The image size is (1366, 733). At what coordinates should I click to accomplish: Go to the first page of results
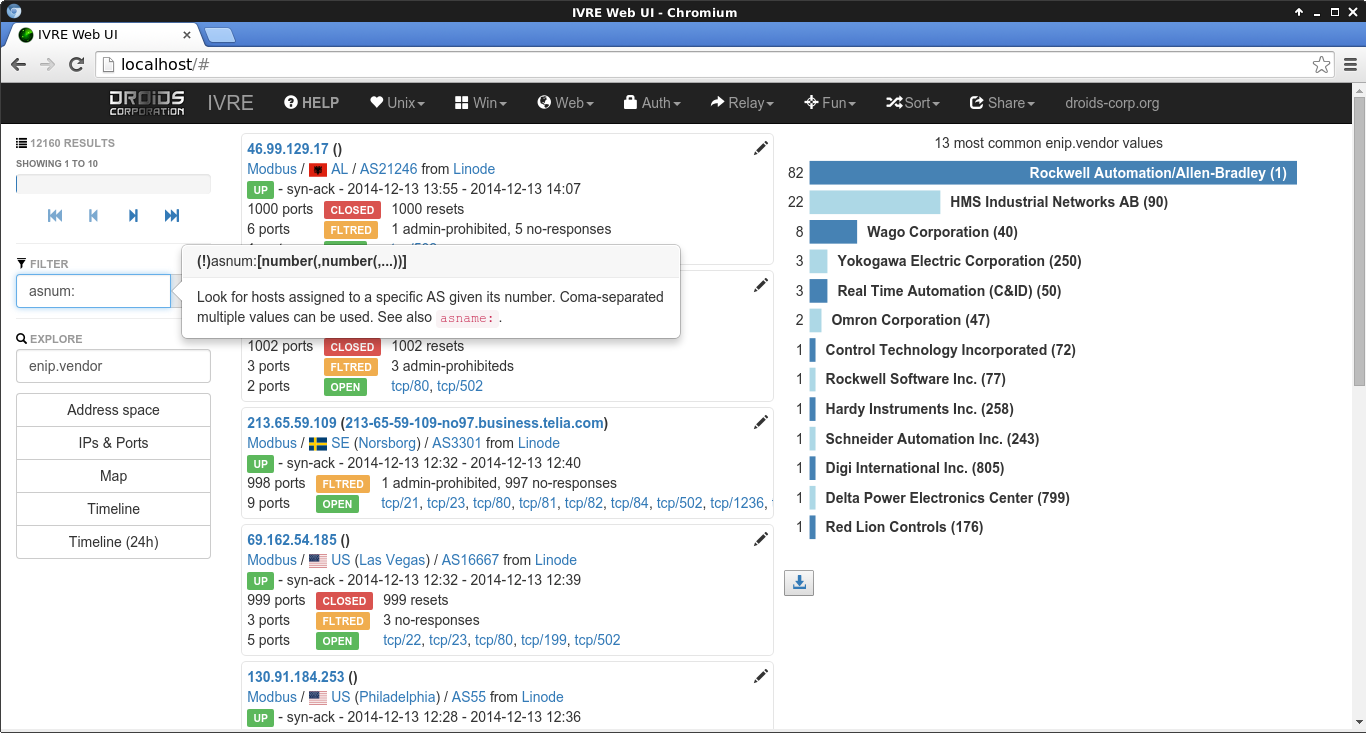tap(55, 216)
